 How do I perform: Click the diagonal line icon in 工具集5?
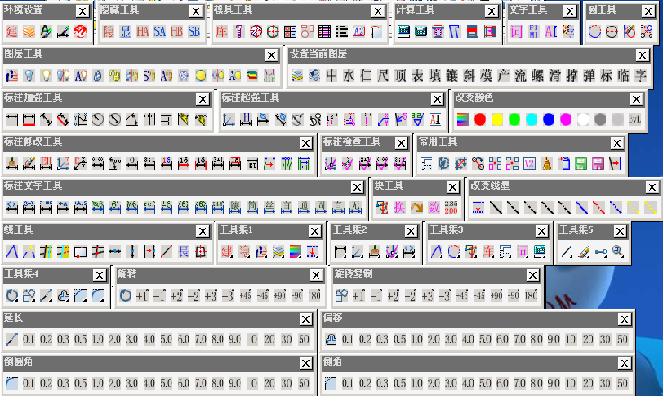(x=567, y=252)
